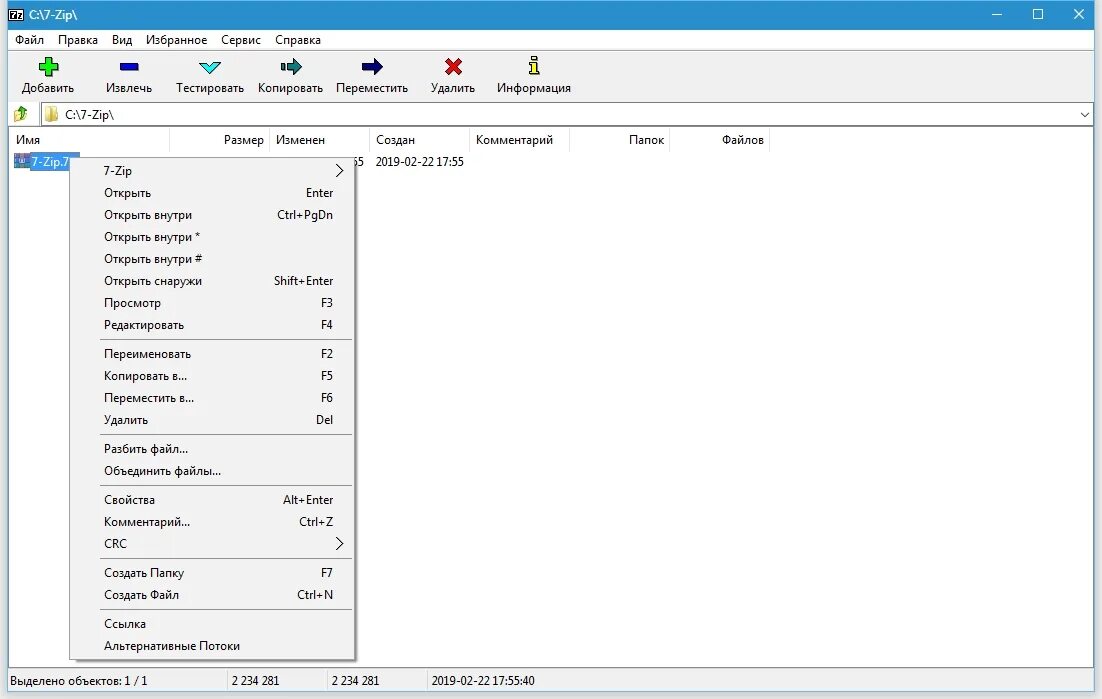Screen dimensions: 1102x699
Task: Select Разбить файл... entry
Action: [x=212, y=449]
